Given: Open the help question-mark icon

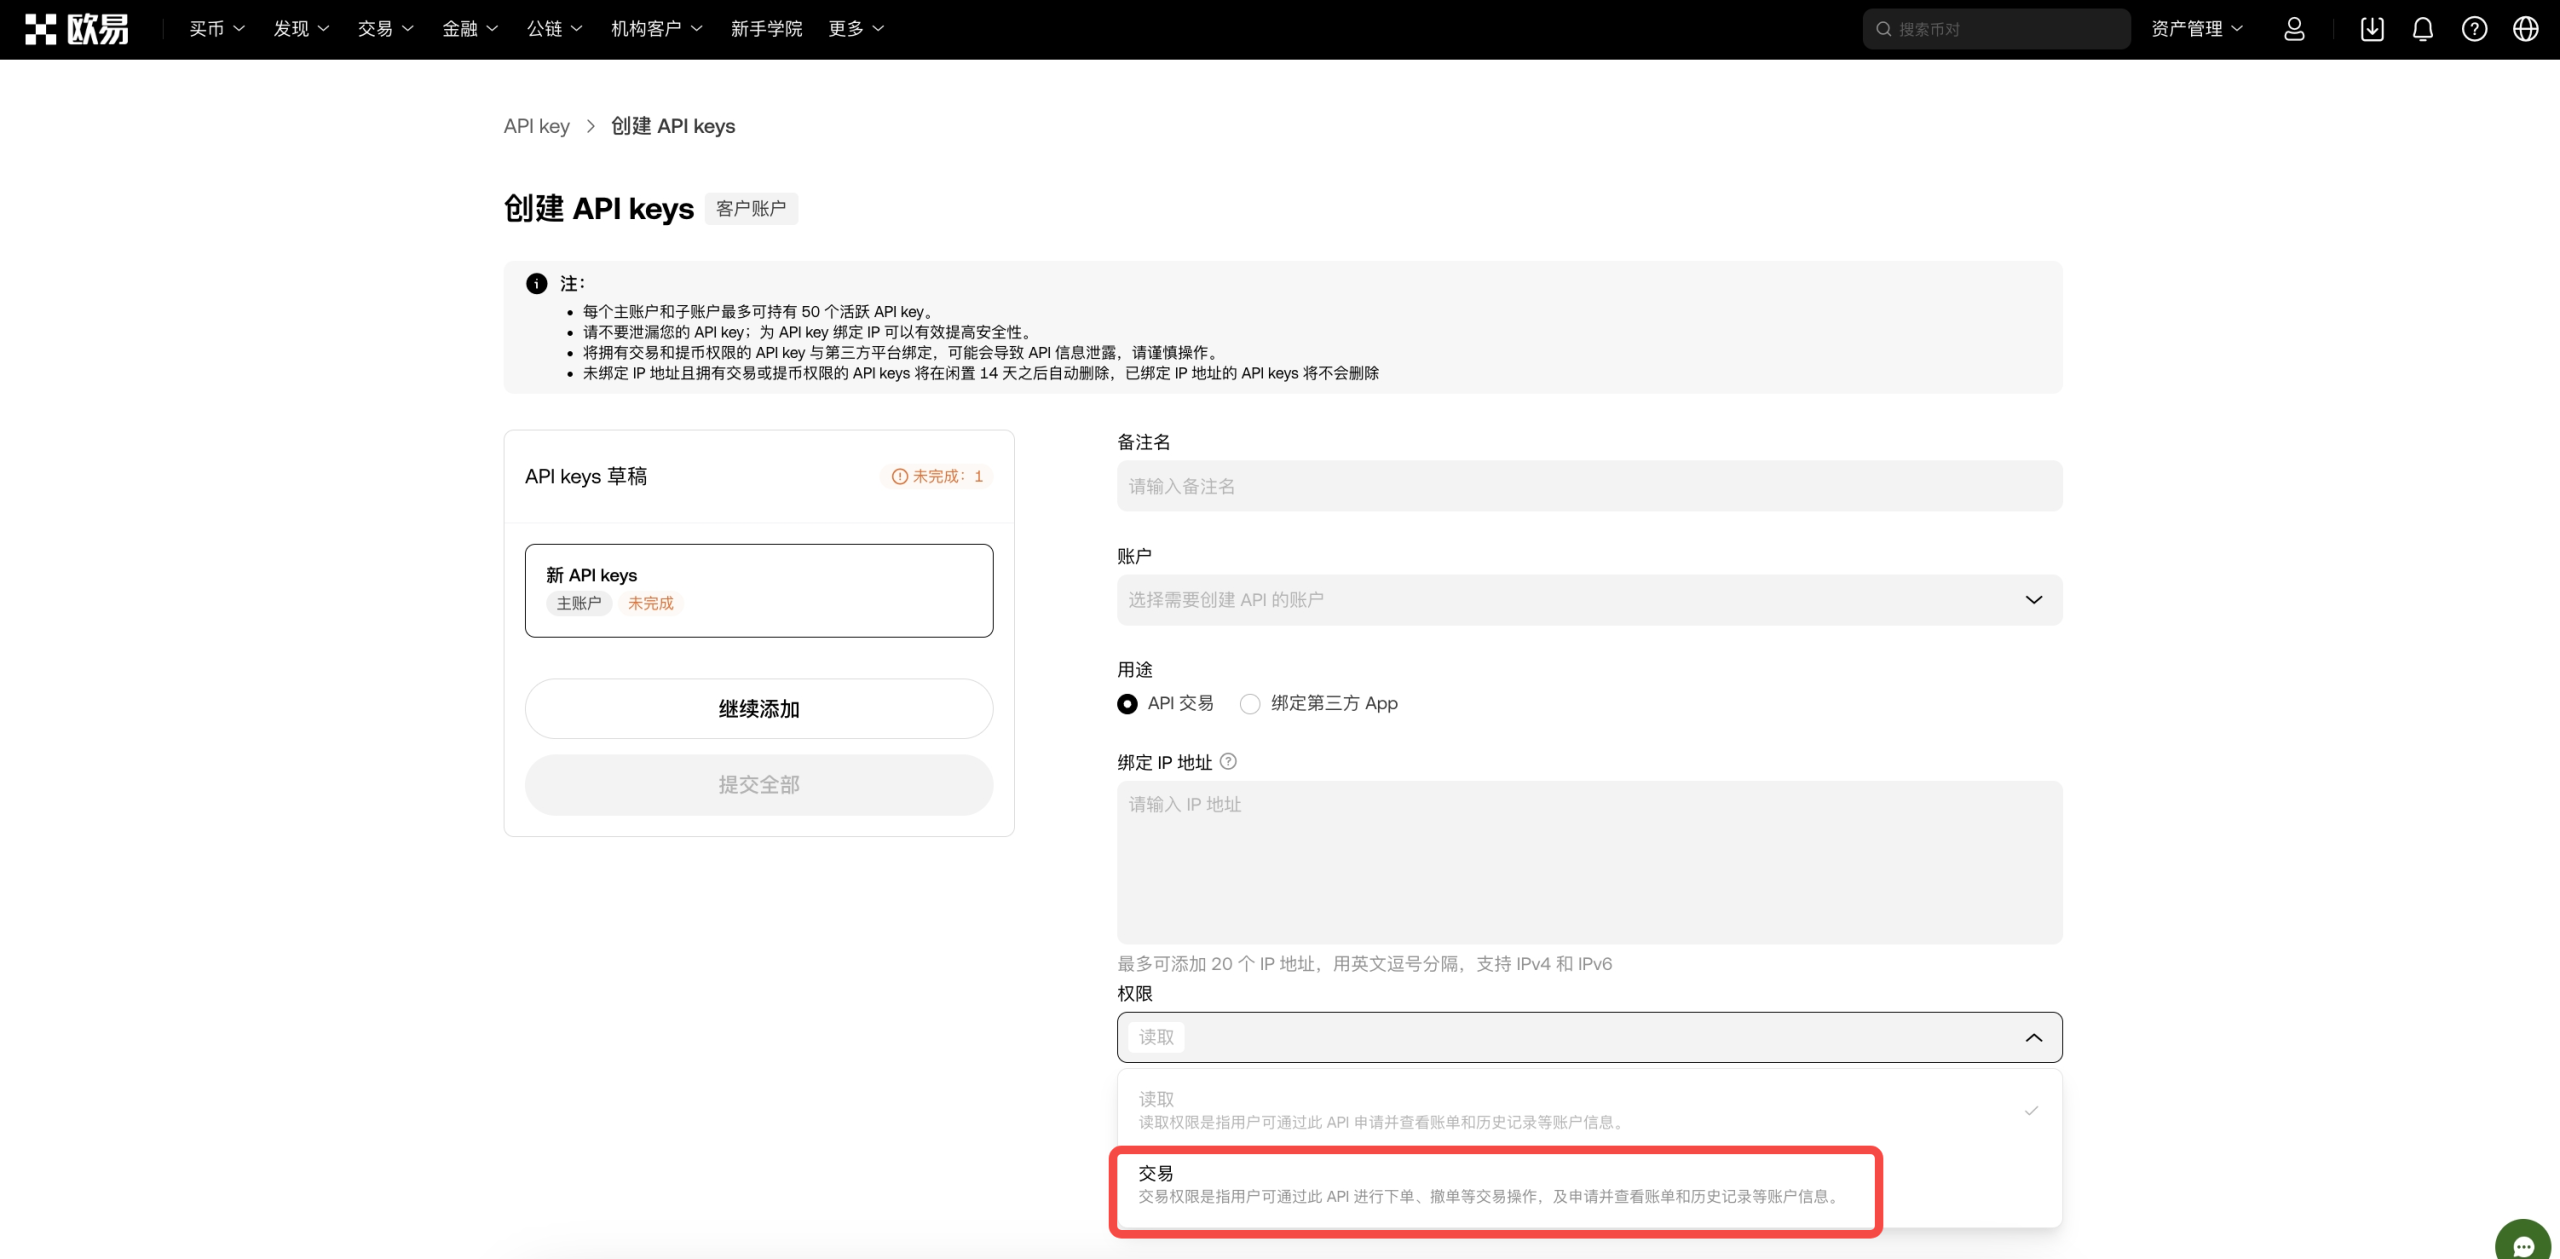Looking at the screenshot, I should pos(2474,29).
